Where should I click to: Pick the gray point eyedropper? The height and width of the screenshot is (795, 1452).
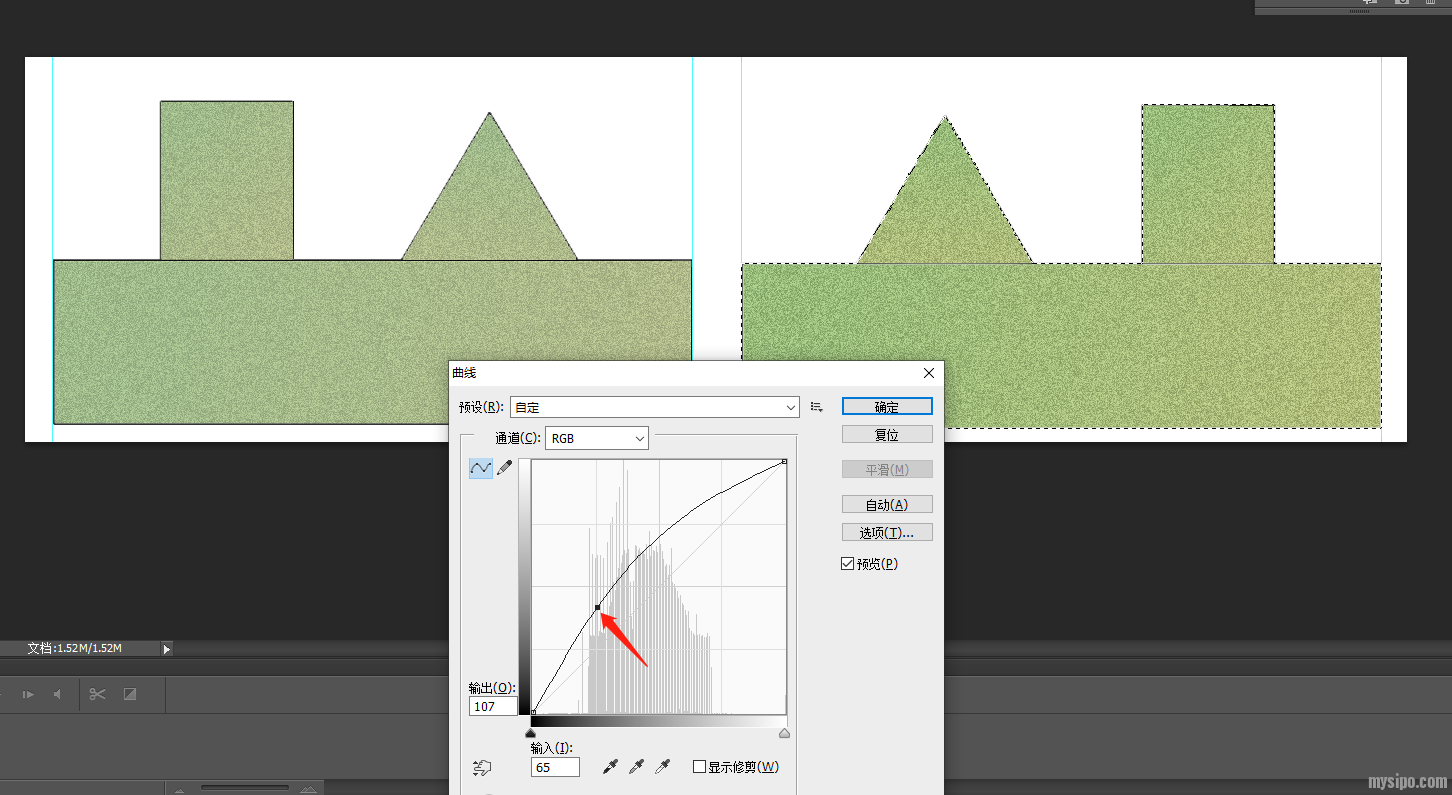pyautogui.click(x=636, y=767)
